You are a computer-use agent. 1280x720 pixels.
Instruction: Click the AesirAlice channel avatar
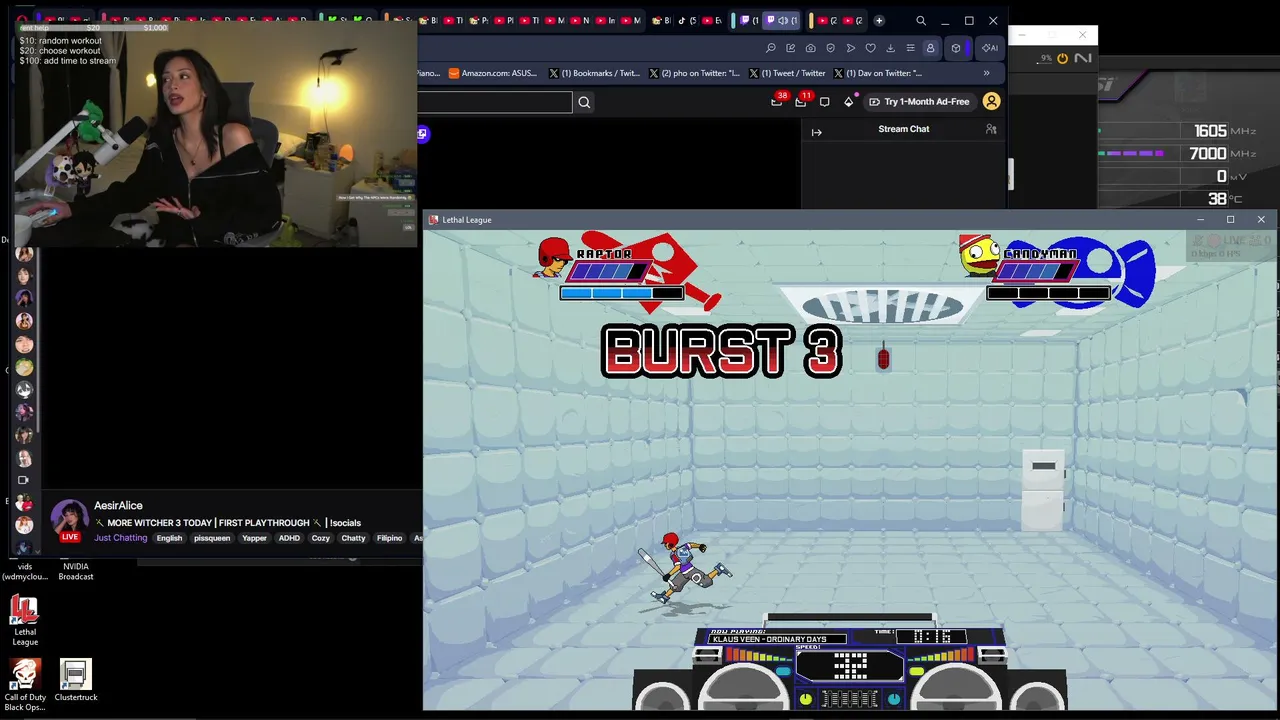pos(69,517)
